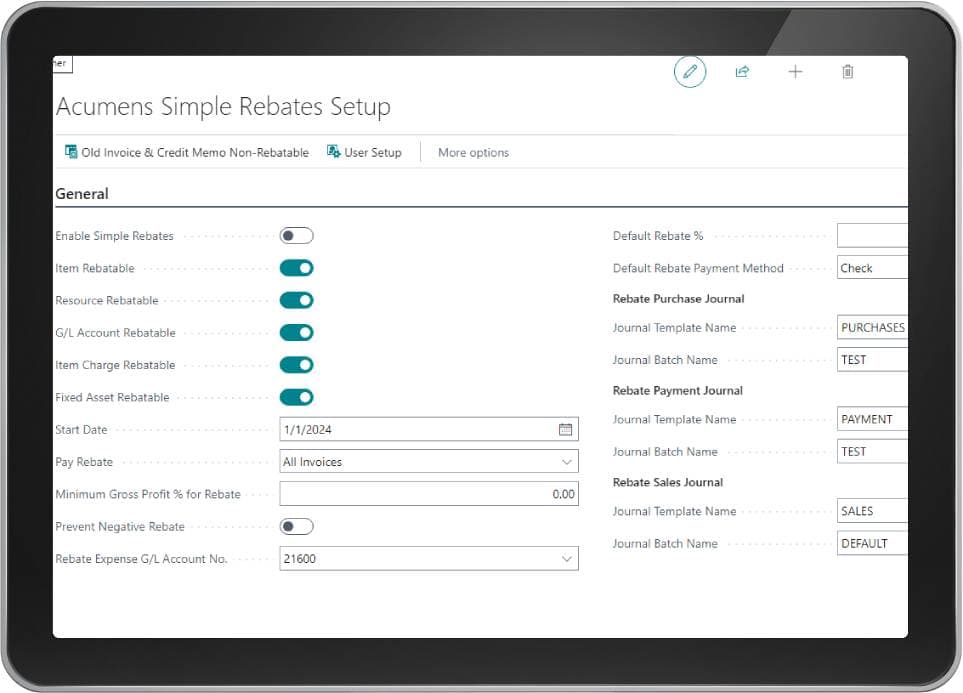Toggle G/L Account Rebatable switch
963x693 pixels.
pos(297,332)
